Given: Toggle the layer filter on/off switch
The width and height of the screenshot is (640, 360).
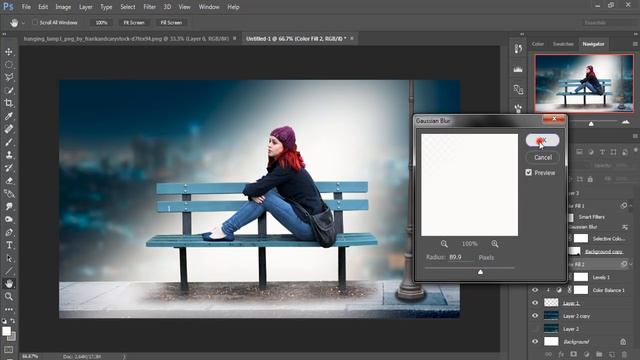Looking at the screenshot, I should tap(636, 150).
